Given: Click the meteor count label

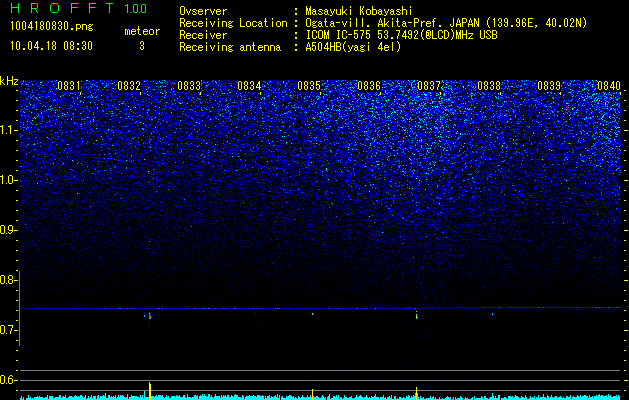Looking at the screenshot, I should [142, 31].
